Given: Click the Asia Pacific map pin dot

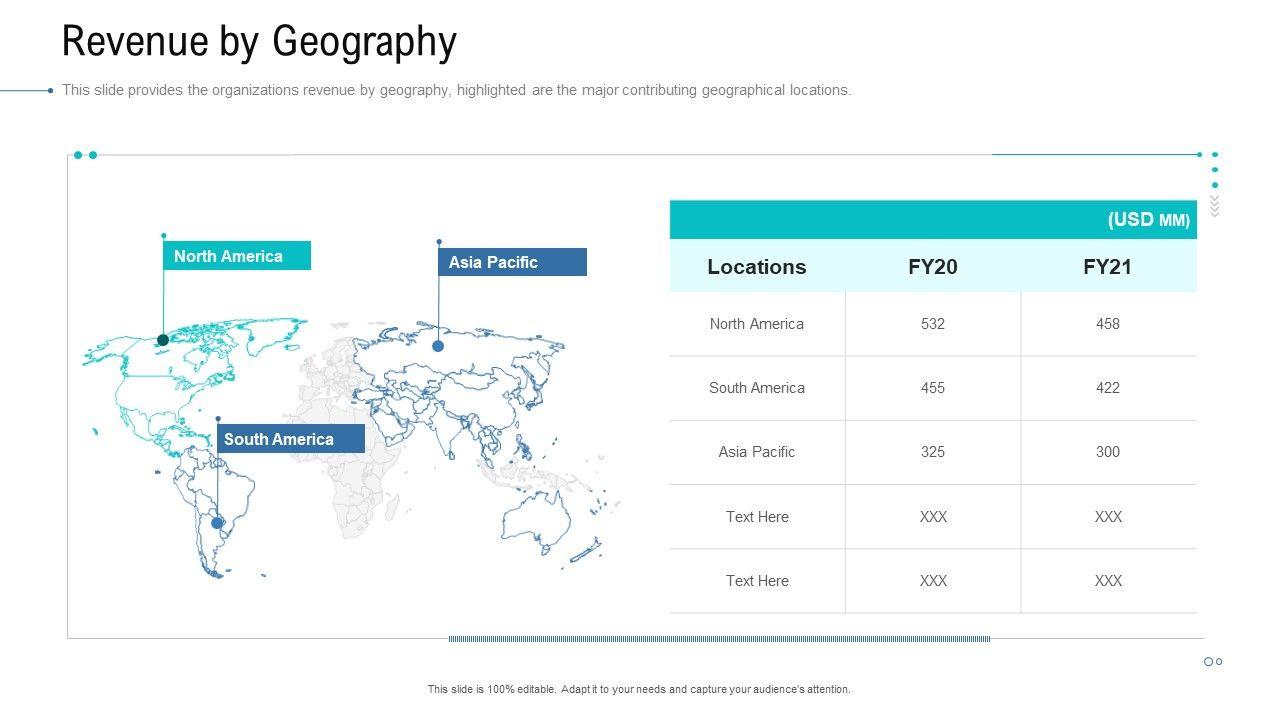Looking at the screenshot, I should (x=438, y=346).
